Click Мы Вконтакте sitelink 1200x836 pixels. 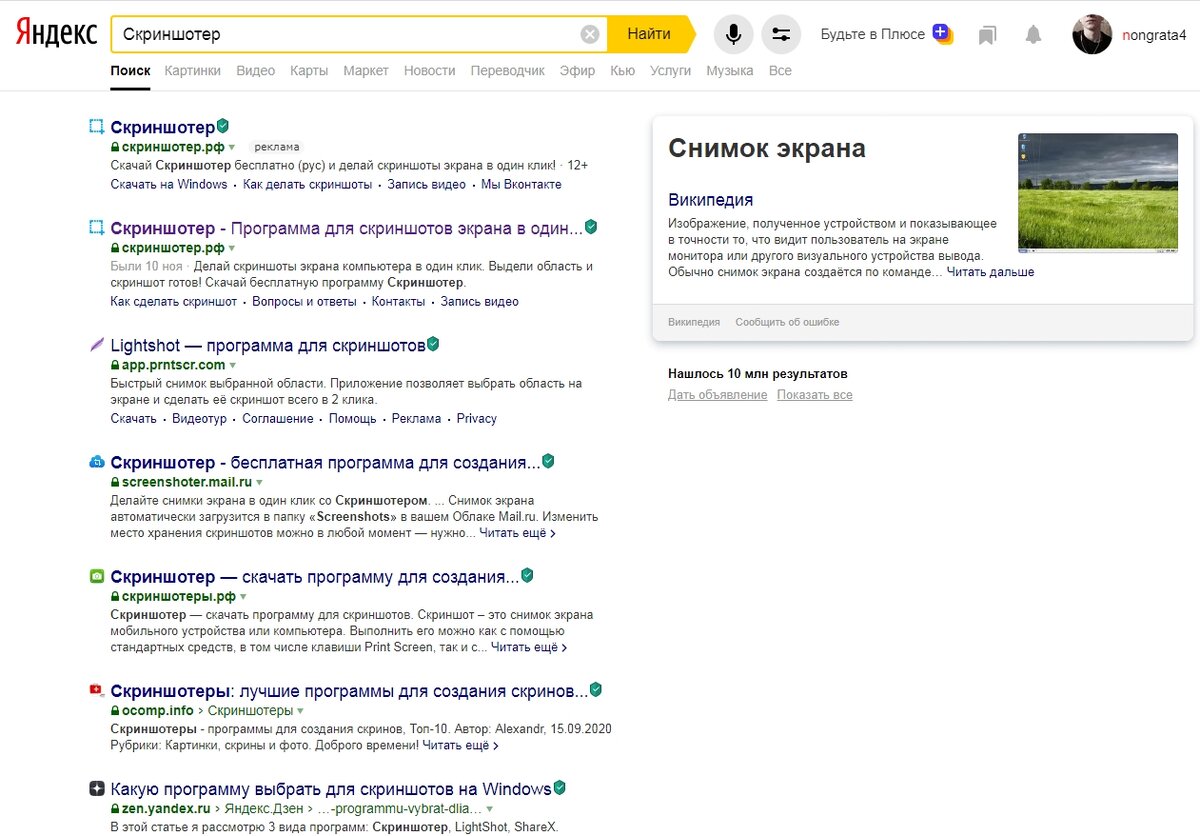click(x=521, y=184)
